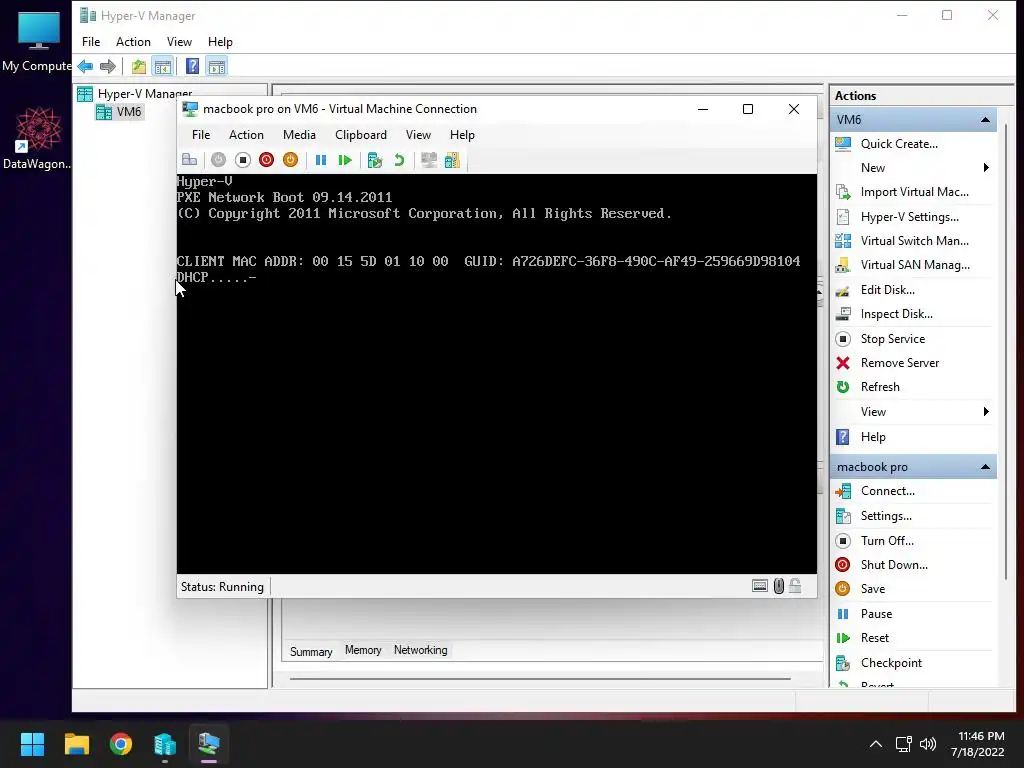The width and height of the screenshot is (1024, 768).
Task: Click the Back arrow in Hyper-V Manager toolbar
Action: (x=85, y=66)
